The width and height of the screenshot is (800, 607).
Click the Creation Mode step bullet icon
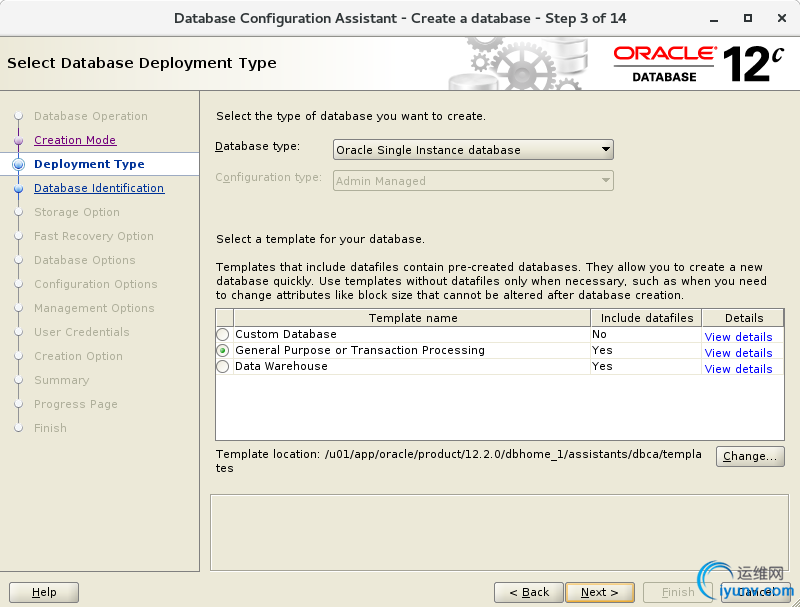click(x=18, y=140)
